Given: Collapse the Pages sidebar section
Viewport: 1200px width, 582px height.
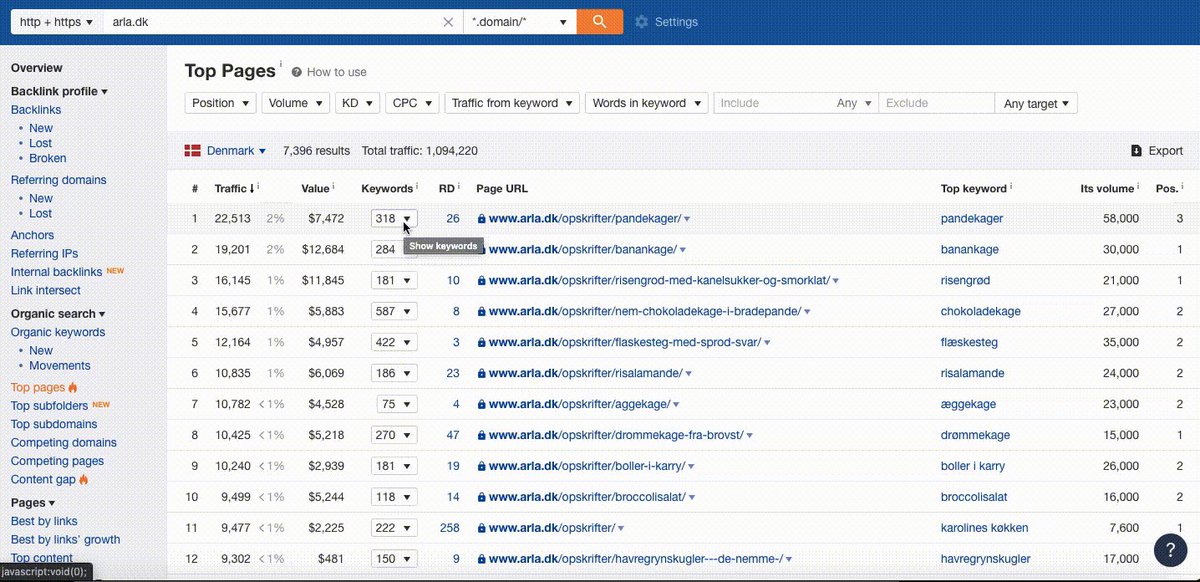Looking at the screenshot, I should [33, 503].
